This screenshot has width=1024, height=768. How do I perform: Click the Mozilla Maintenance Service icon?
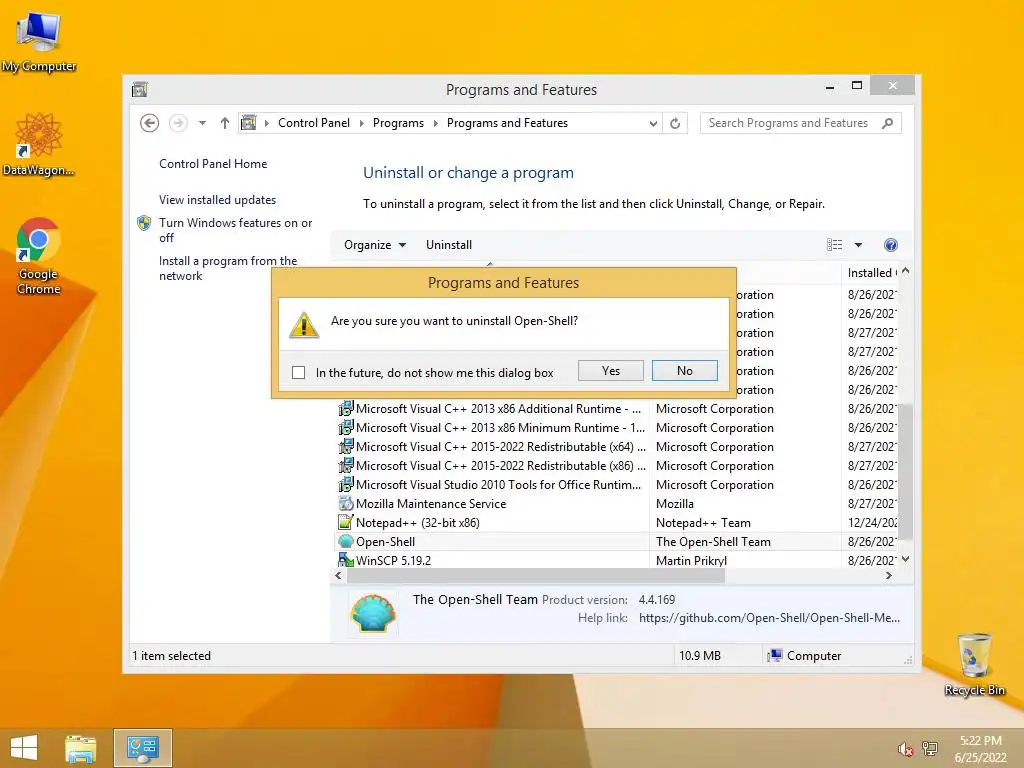345,504
